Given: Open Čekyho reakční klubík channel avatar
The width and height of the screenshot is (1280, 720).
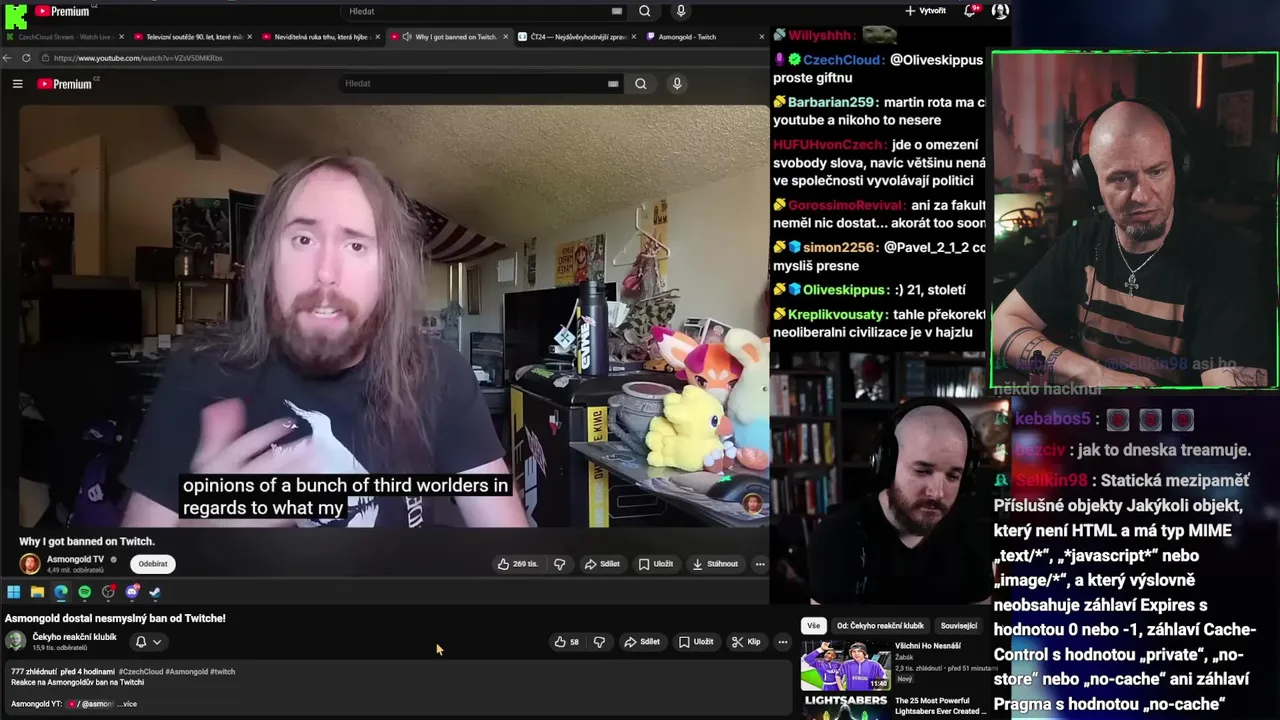Looking at the screenshot, I should [x=15, y=641].
